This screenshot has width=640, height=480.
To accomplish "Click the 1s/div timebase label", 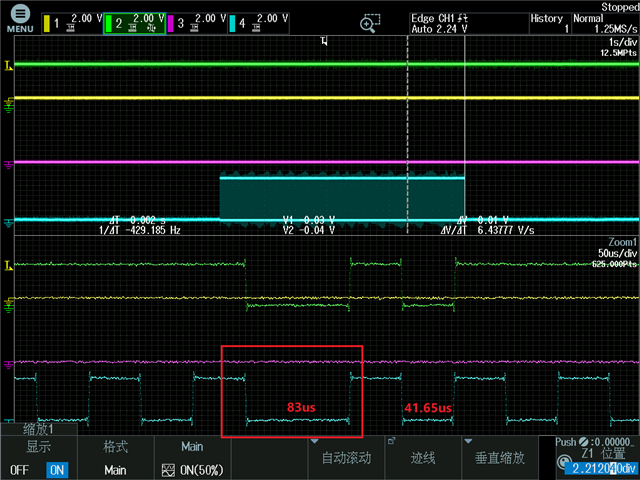I will 623,42.
